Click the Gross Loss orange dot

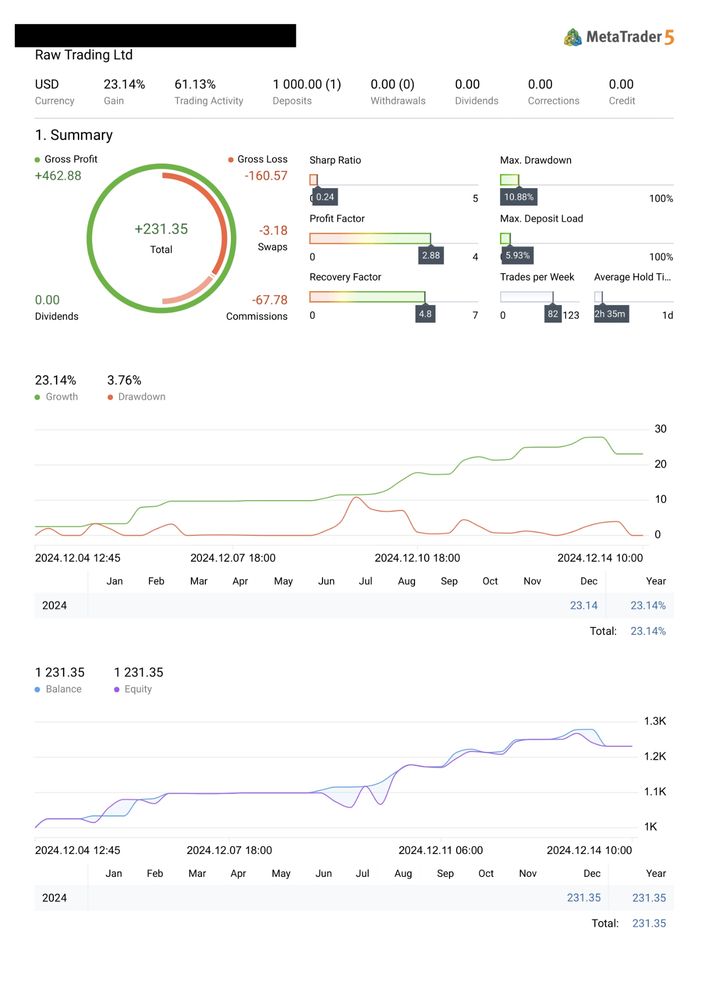click(230, 160)
